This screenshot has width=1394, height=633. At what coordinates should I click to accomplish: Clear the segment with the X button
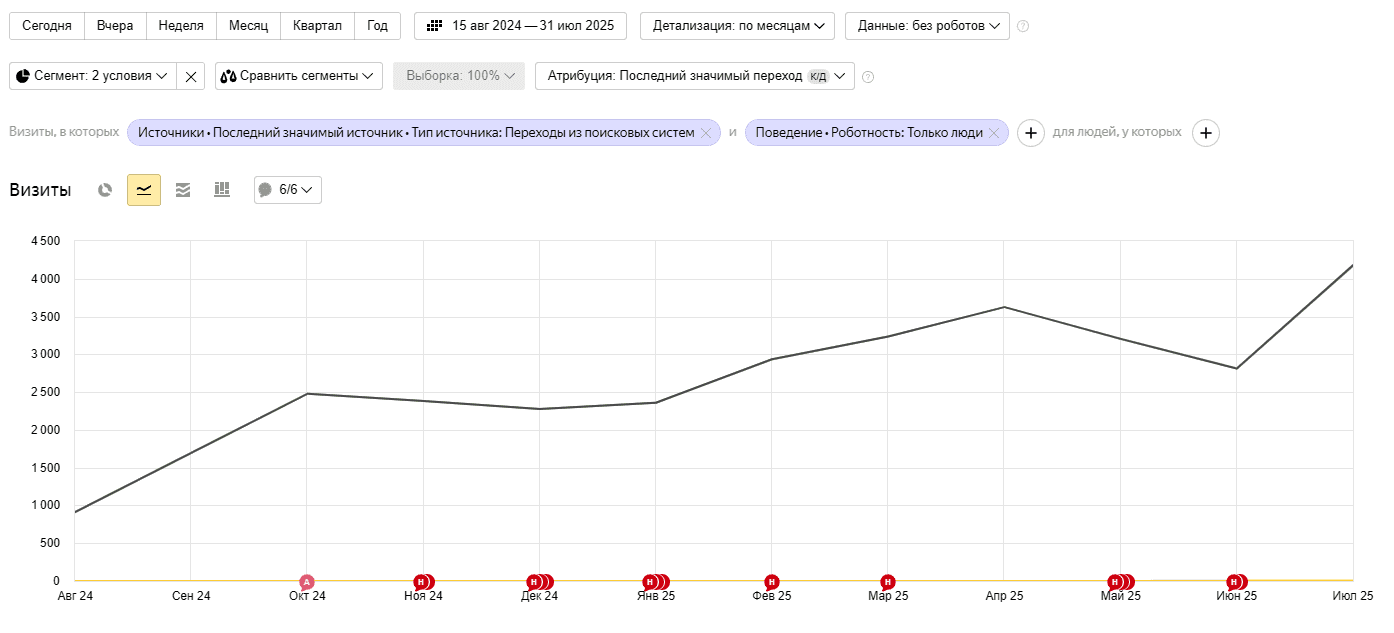tap(191, 76)
